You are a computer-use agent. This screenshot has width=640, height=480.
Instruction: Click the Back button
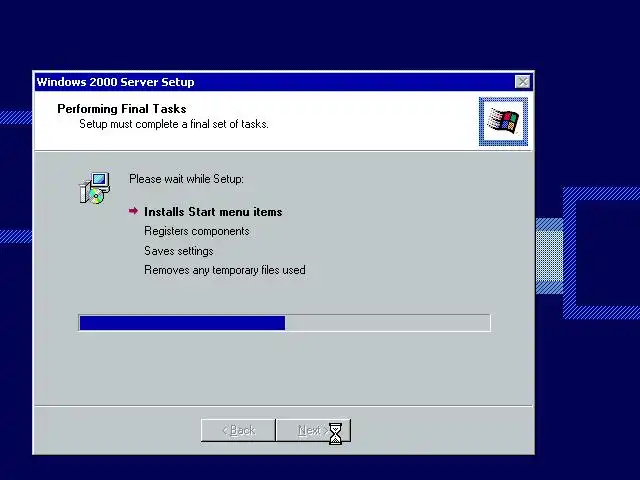(238, 430)
